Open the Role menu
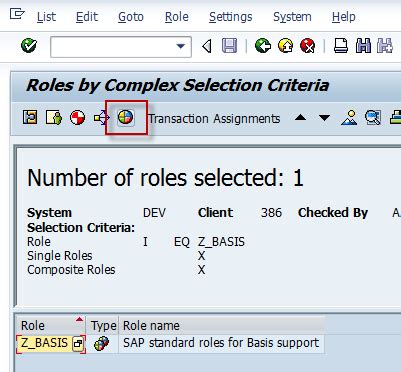 (x=177, y=17)
